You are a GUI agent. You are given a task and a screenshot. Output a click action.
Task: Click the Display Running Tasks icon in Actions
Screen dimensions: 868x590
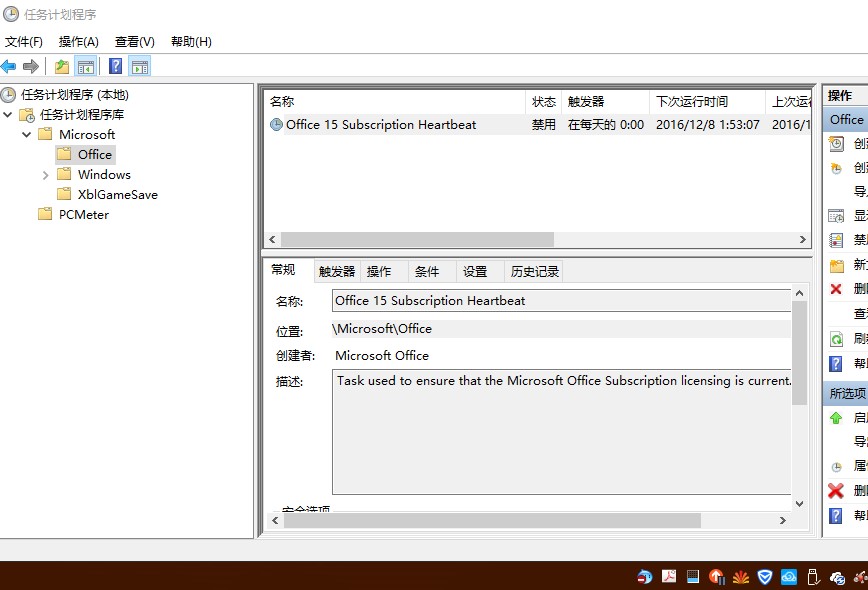pos(836,216)
